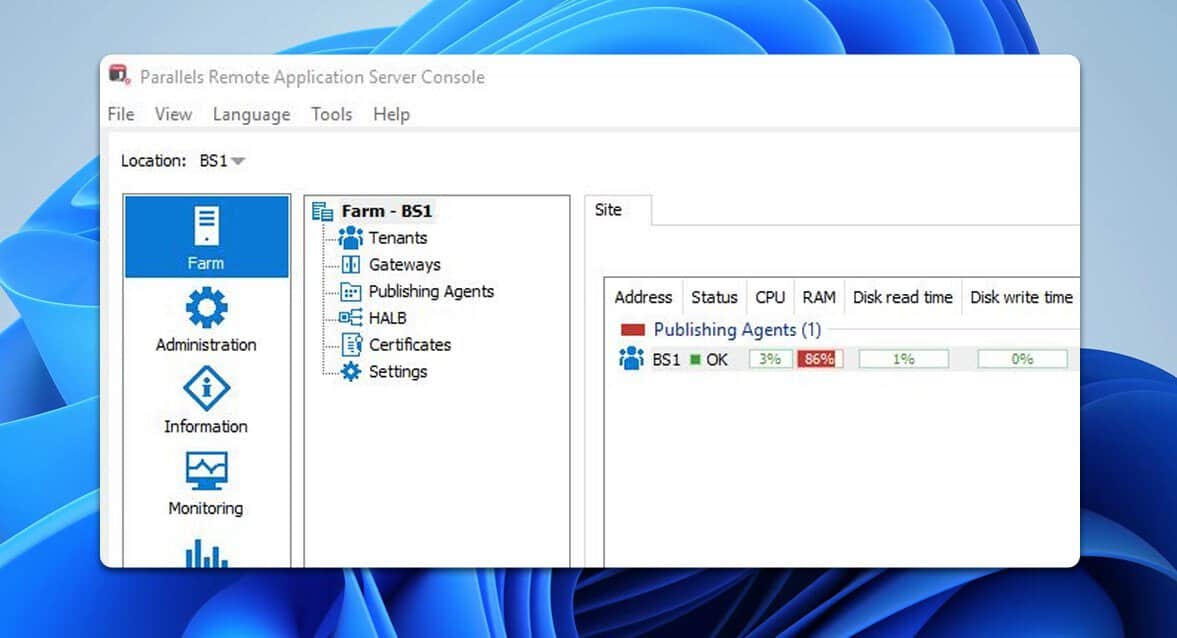Select Publishing Agents in the farm tree
The height and width of the screenshot is (638, 1177).
432,291
